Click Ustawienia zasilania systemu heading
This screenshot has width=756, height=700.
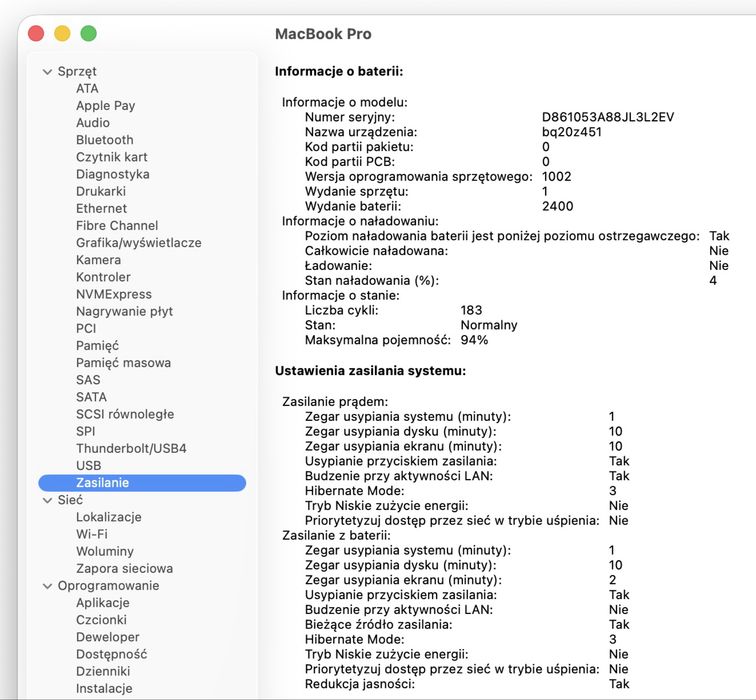370,371
